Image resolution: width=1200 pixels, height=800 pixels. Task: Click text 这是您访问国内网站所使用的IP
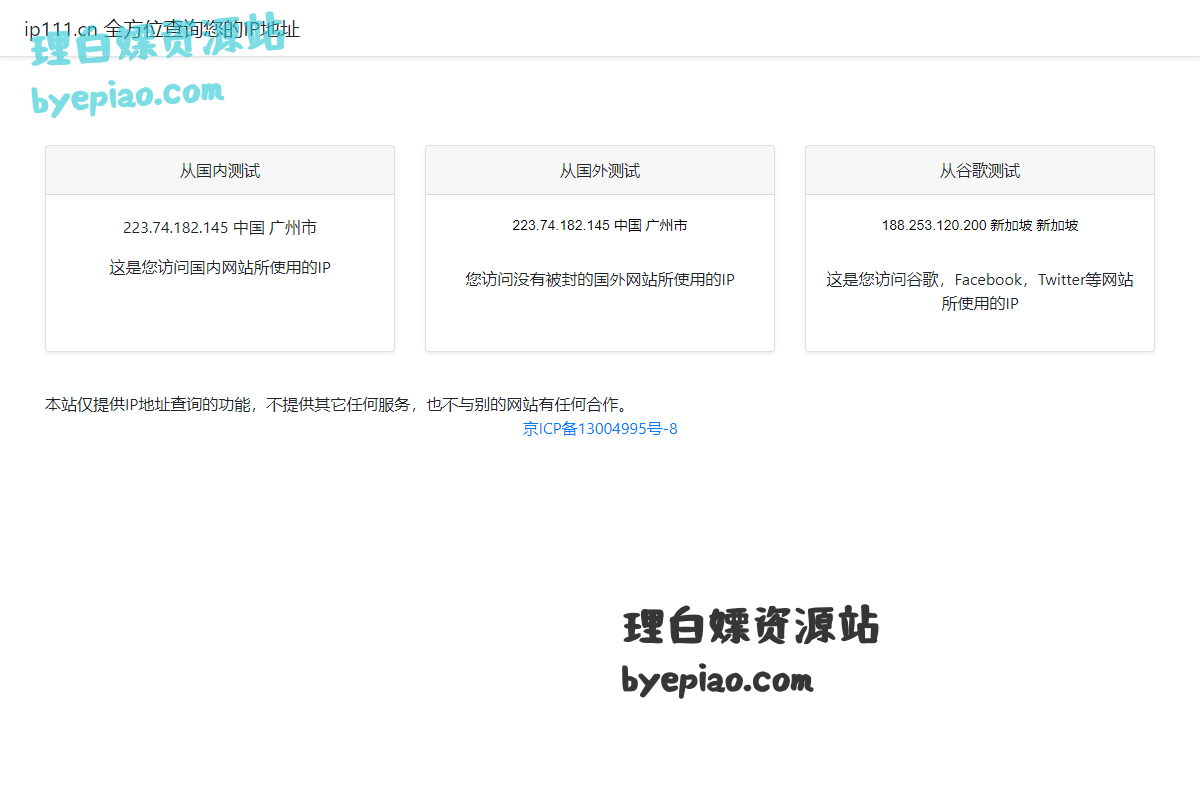[x=220, y=268]
